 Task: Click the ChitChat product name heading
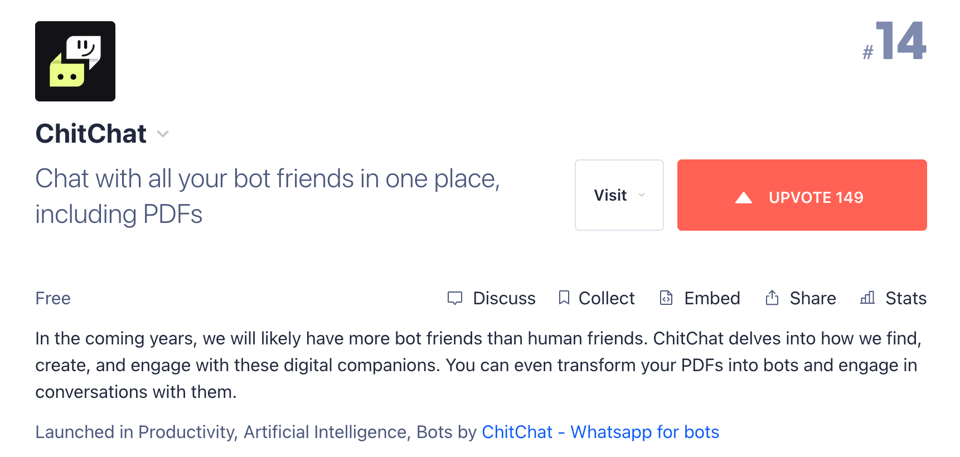coord(91,134)
